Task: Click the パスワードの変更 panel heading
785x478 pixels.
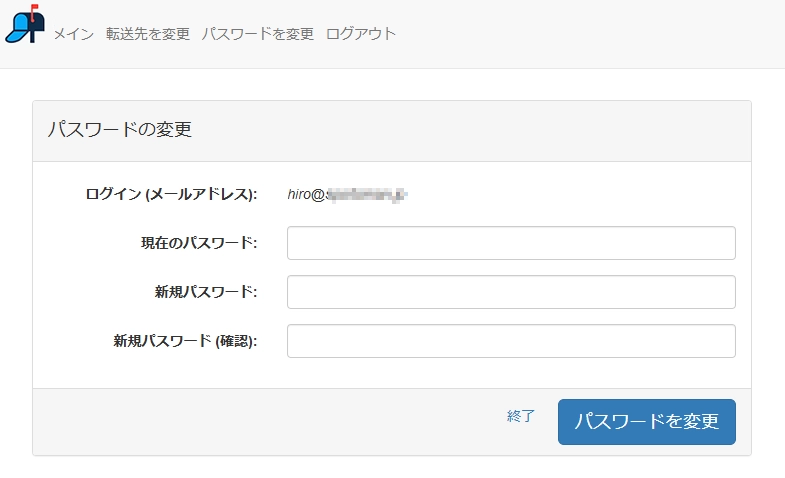Action: tap(120, 130)
